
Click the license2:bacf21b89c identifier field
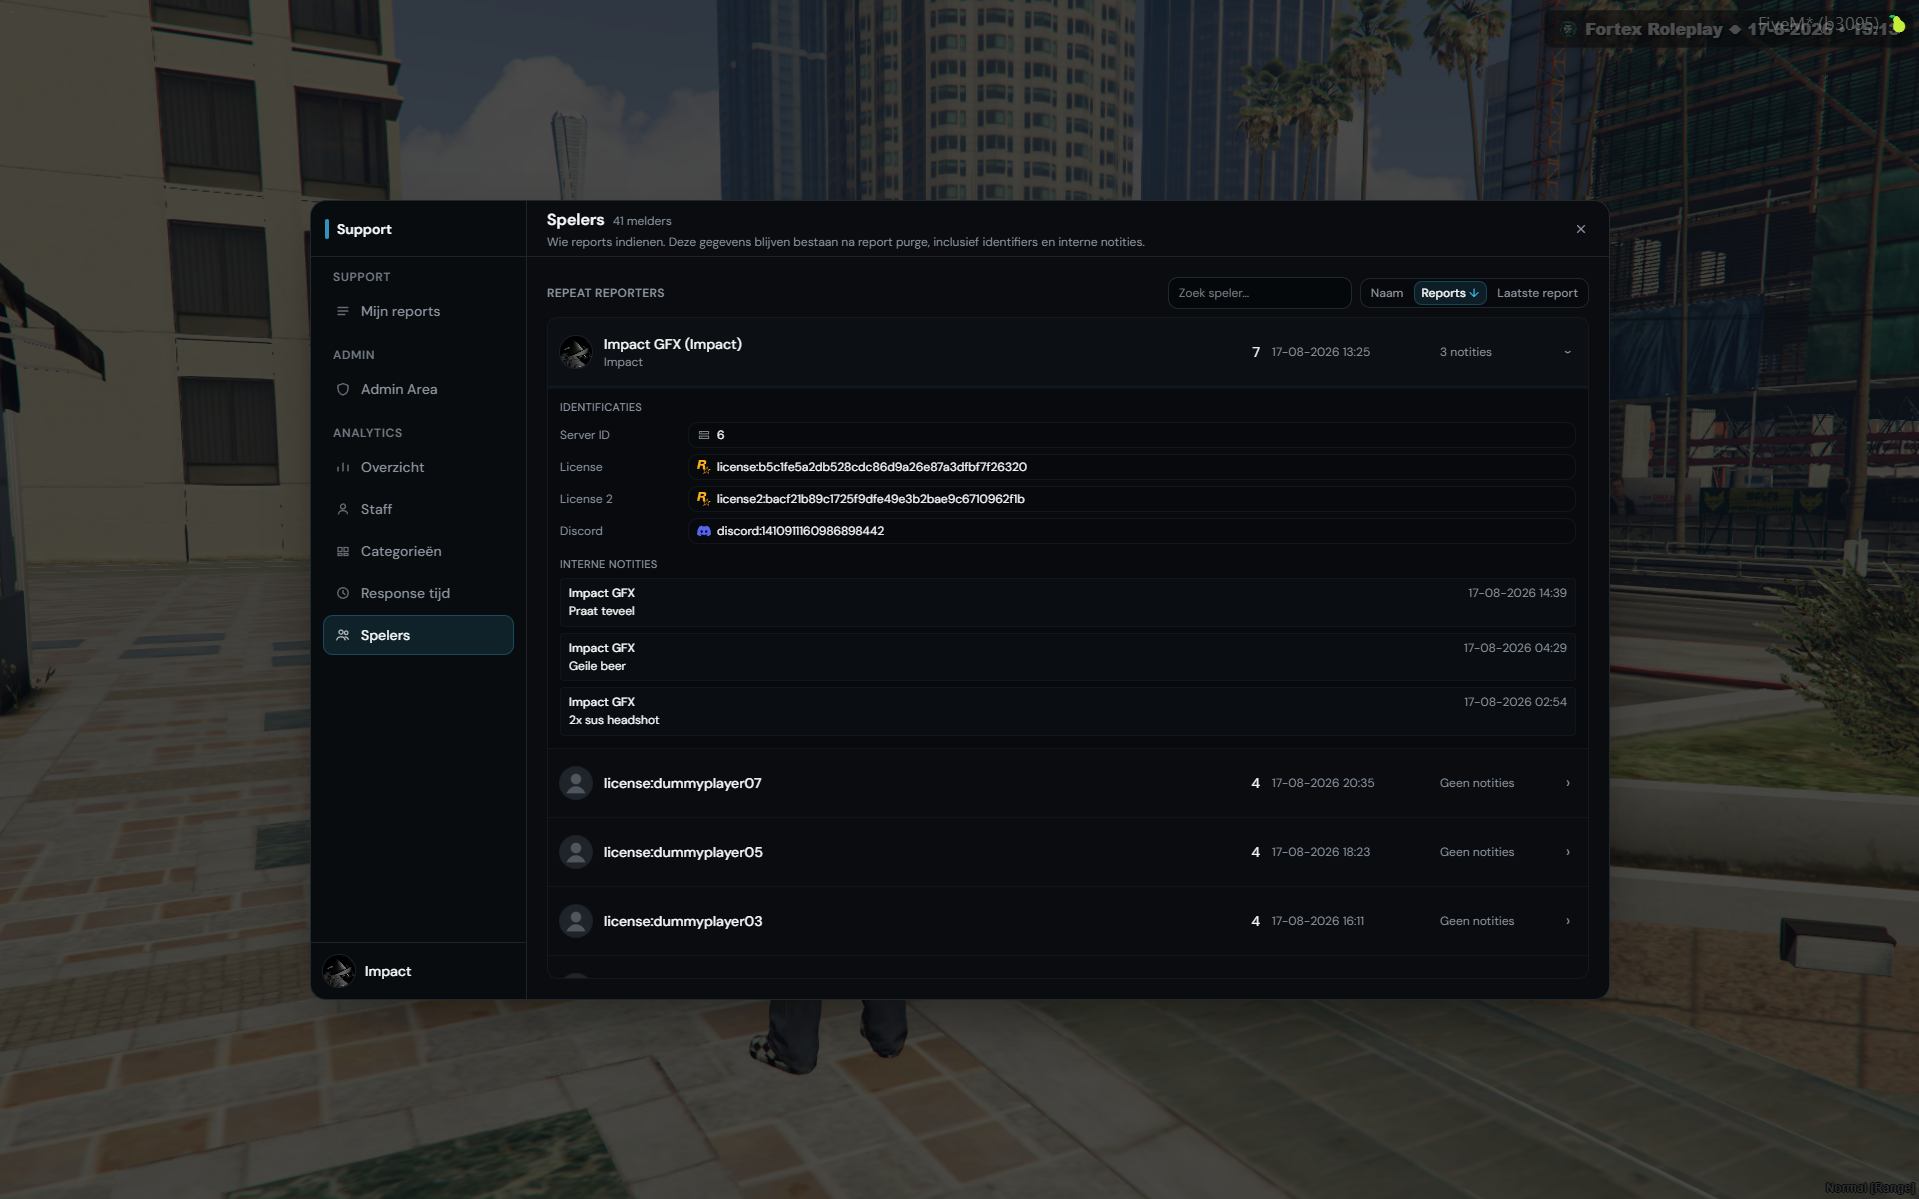pyautogui.click(x=1131, y=499)
